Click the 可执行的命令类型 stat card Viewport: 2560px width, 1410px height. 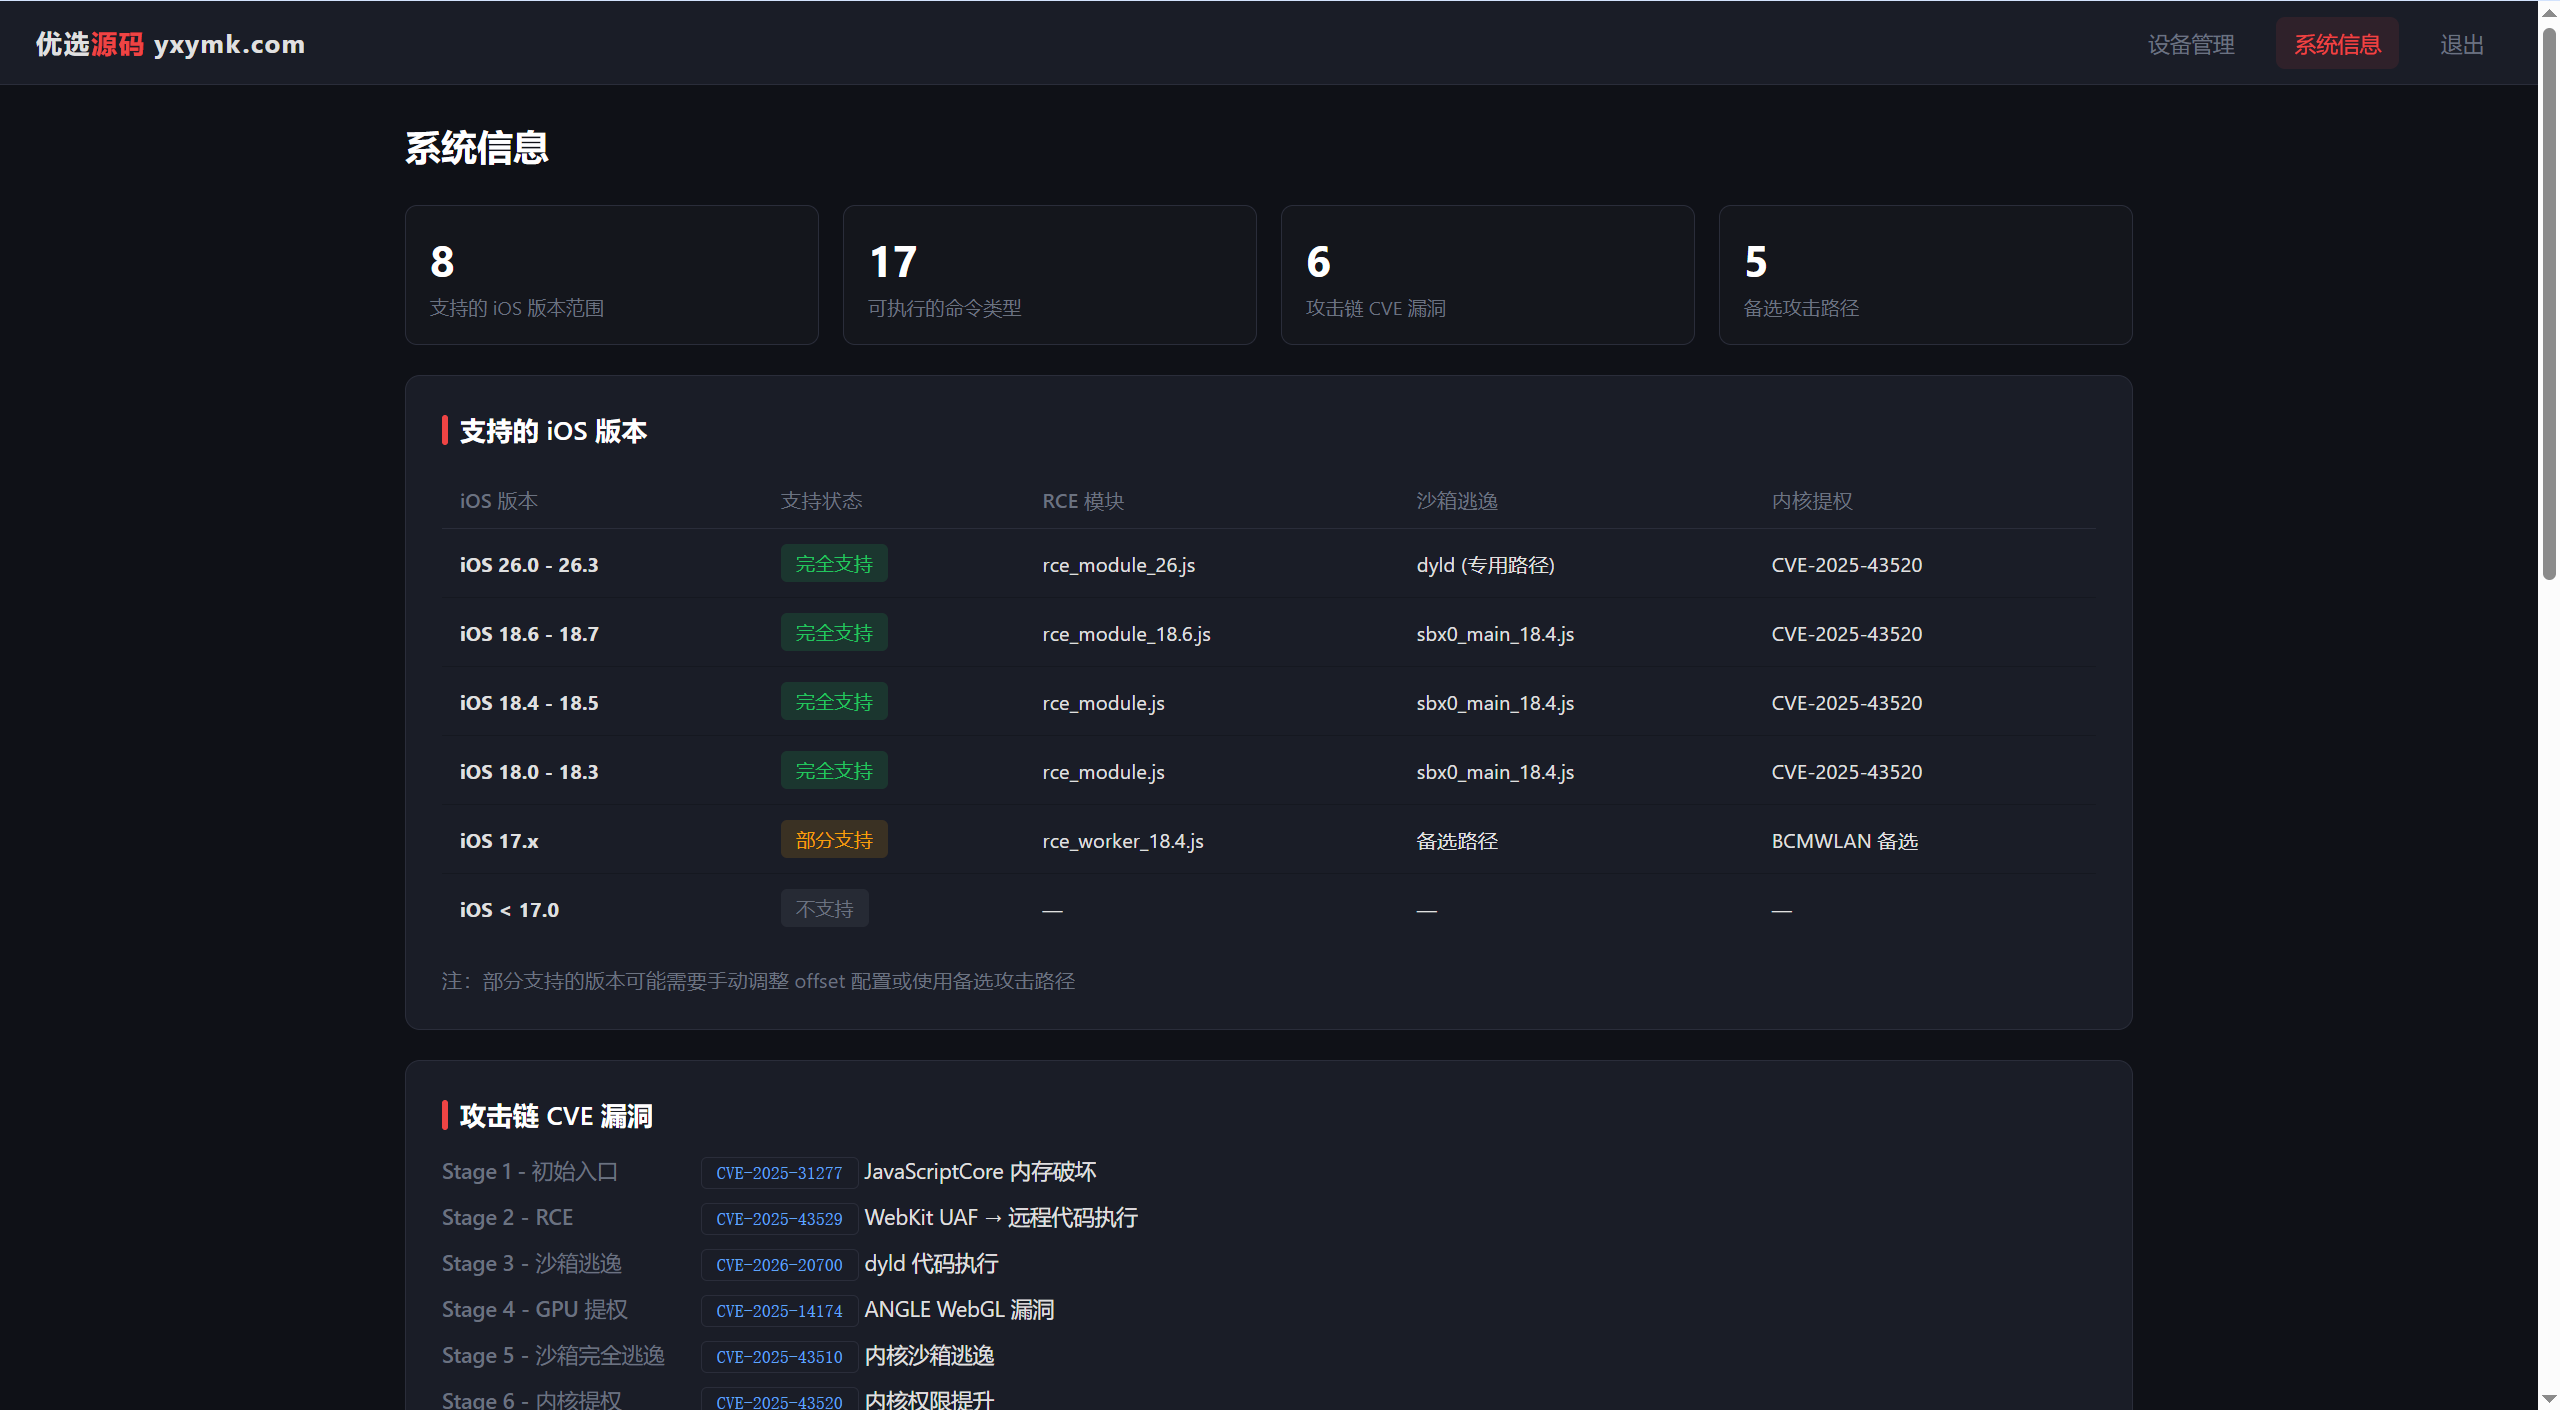click(1049, 275)
